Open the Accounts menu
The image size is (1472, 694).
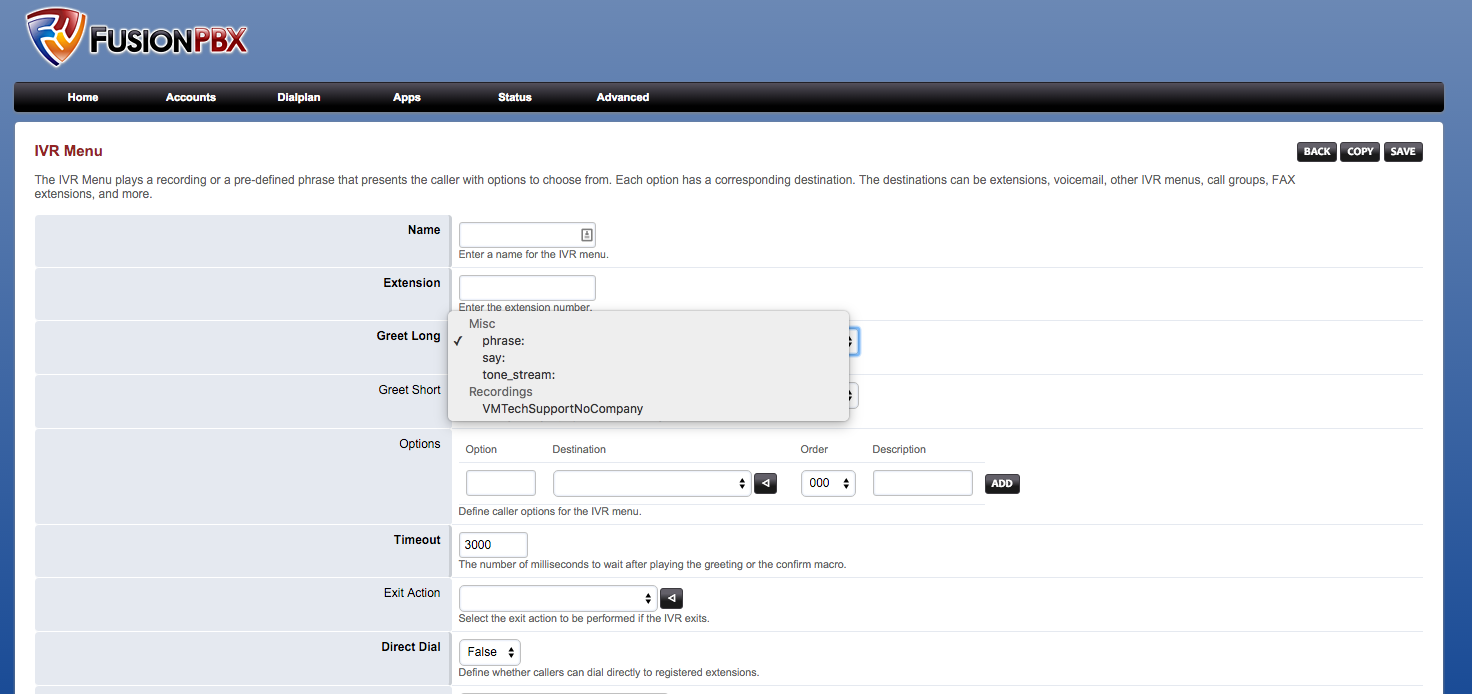tap(191, 97)
